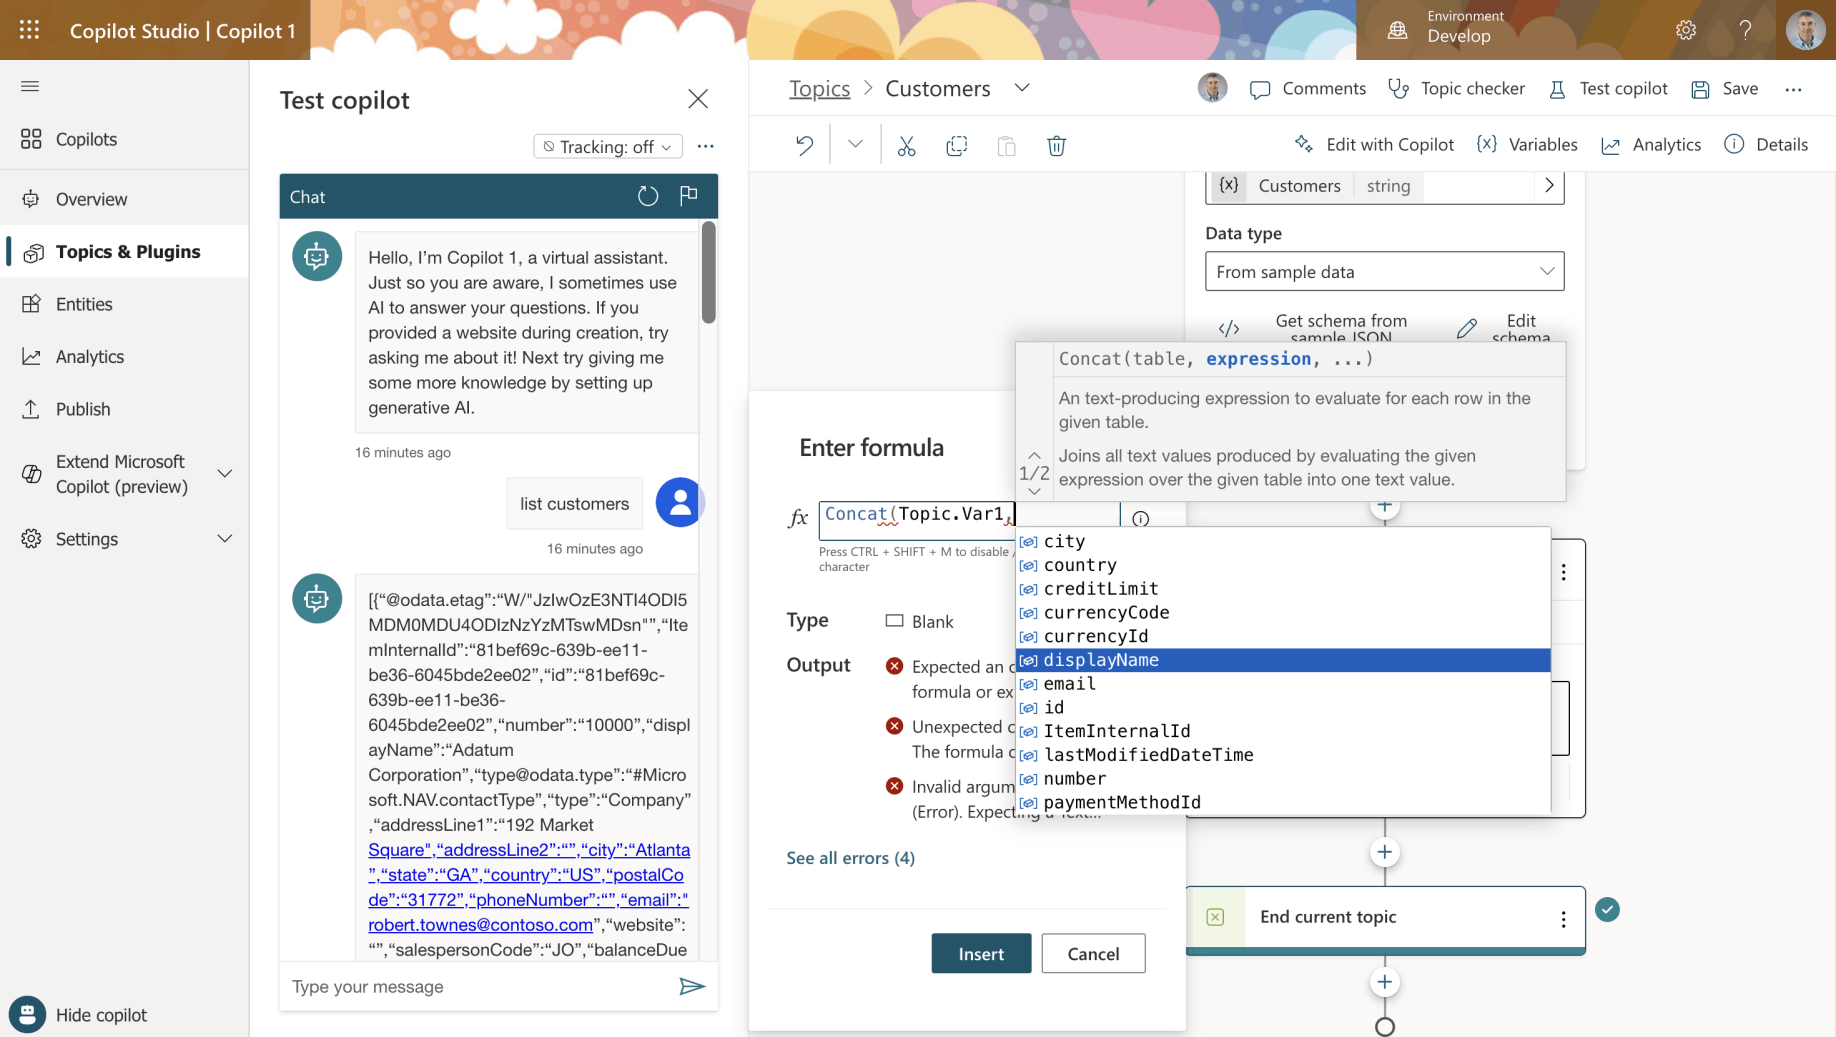Reset the chat conversation with refresh icon
Image resolution: width=1836 pixels, height=1037 pixels.
coord(648,196)
